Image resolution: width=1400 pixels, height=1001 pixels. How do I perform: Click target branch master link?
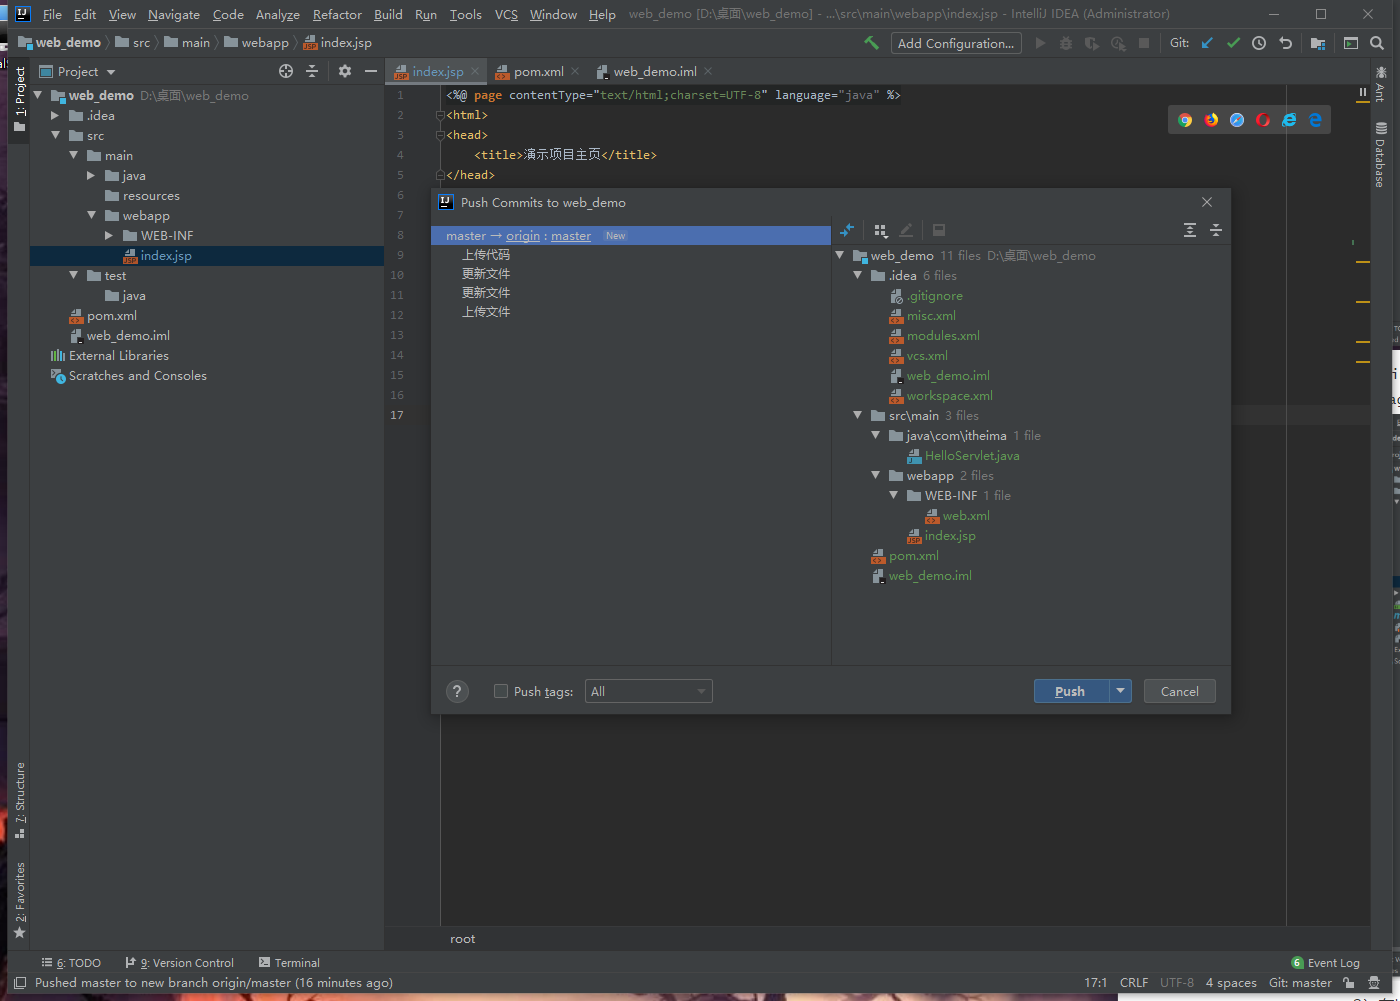[x=571, y=236]
